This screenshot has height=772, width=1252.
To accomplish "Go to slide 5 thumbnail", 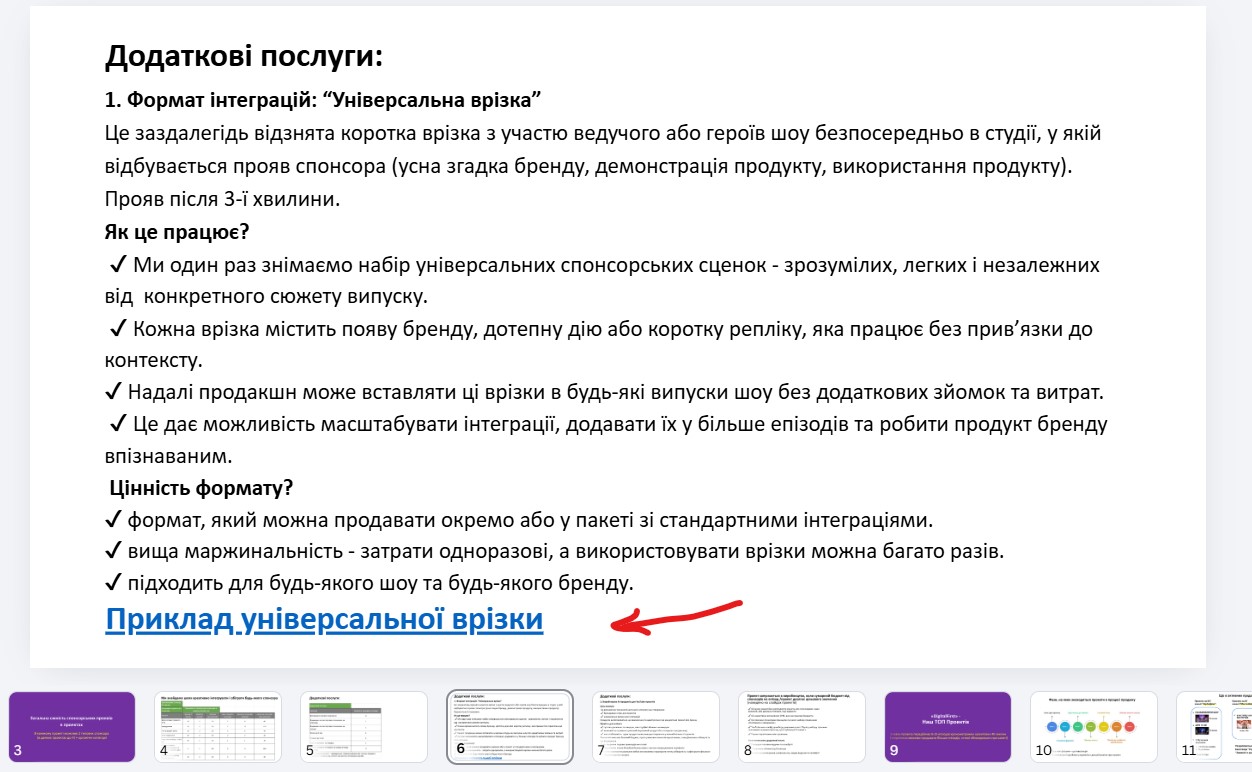I will [x=364, y=727].
